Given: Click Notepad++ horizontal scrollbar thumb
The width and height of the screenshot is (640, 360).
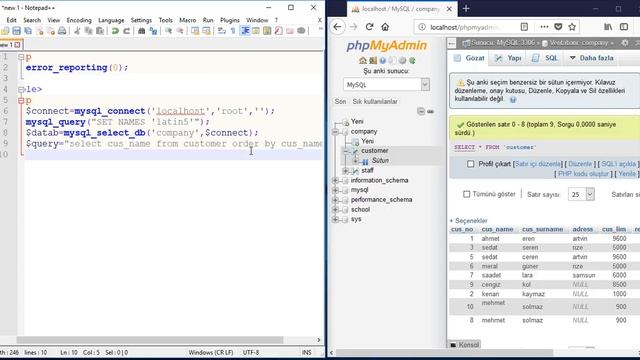Looking at the screenshot, I should coord(149,340).
